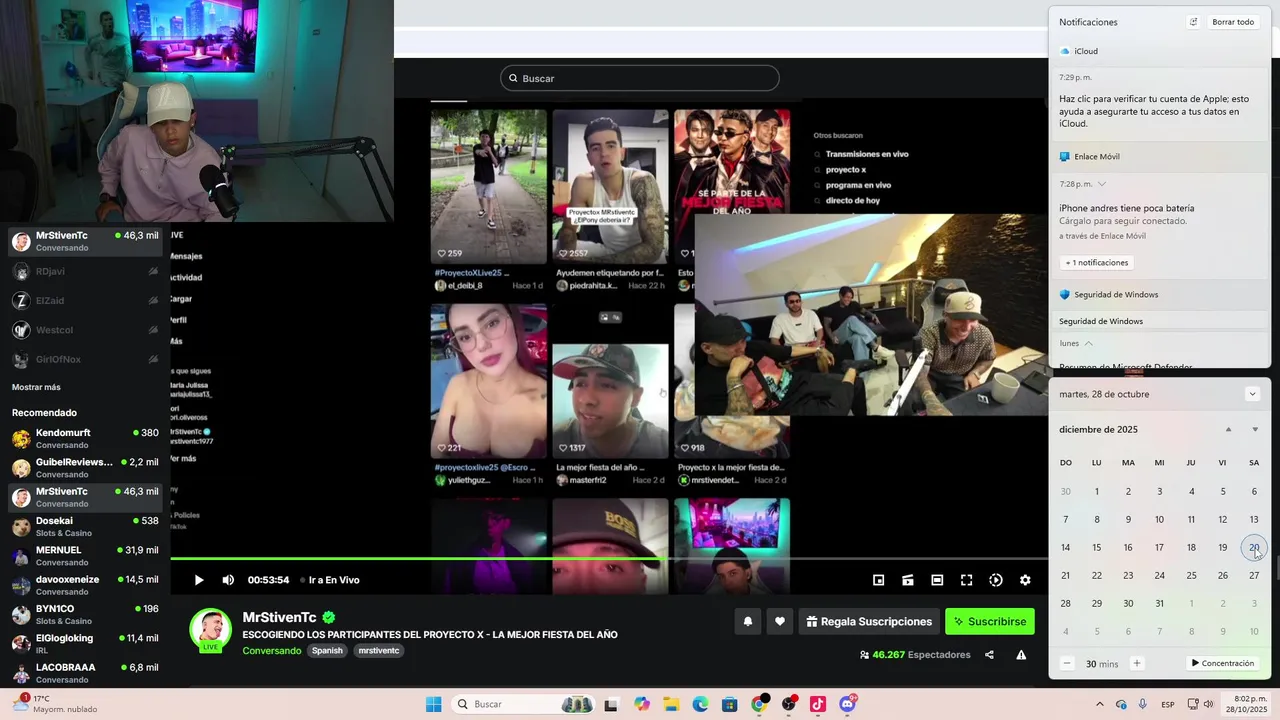This screenshot has height=720, width=1280.
Task: Increase focus minutes with plus button
Action: tap(1137, 663)
